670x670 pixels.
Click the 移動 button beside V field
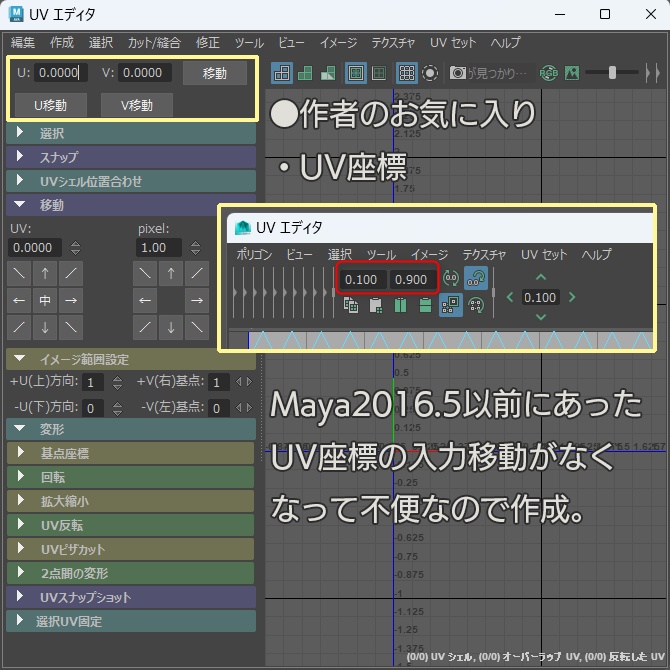(x=215, y=73)
